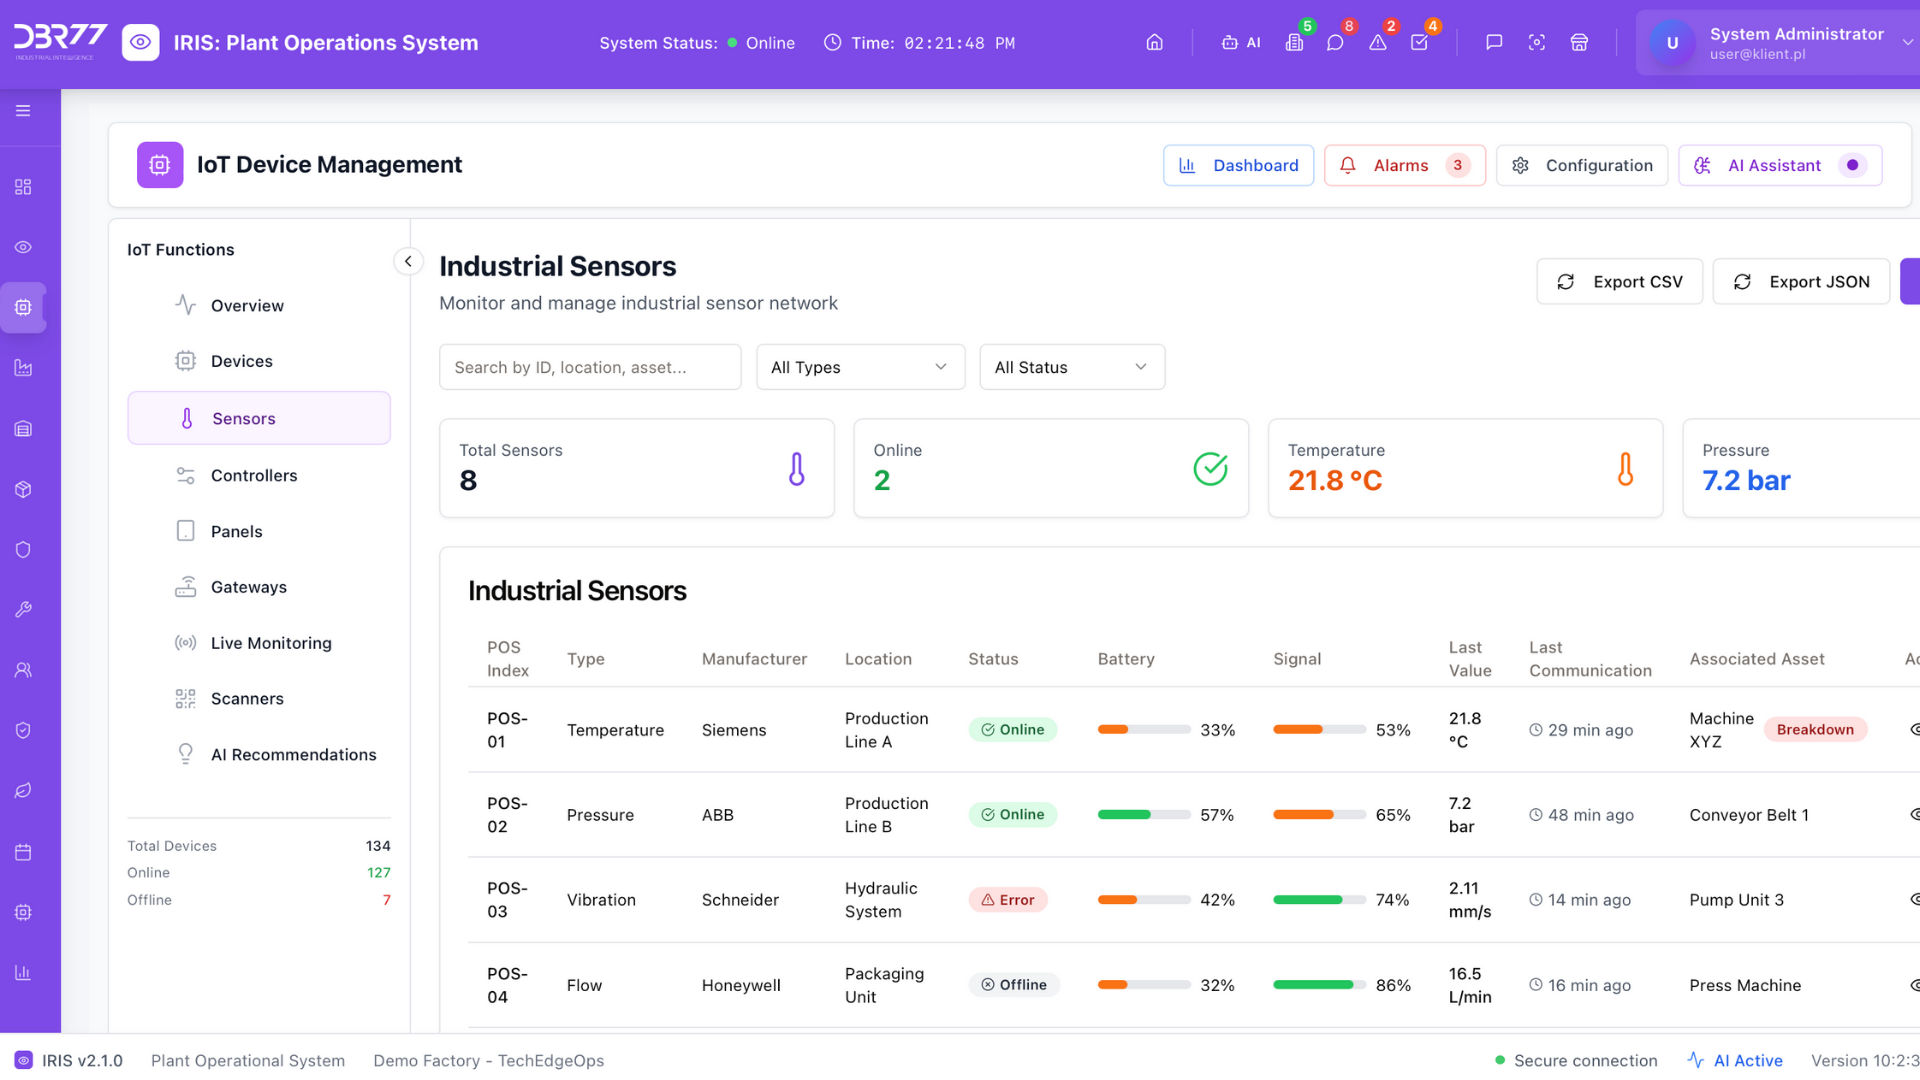Open warning alerts icon with badge 2
The width and height of the screenshot is (1920, 1080).
click(1378, 42)
